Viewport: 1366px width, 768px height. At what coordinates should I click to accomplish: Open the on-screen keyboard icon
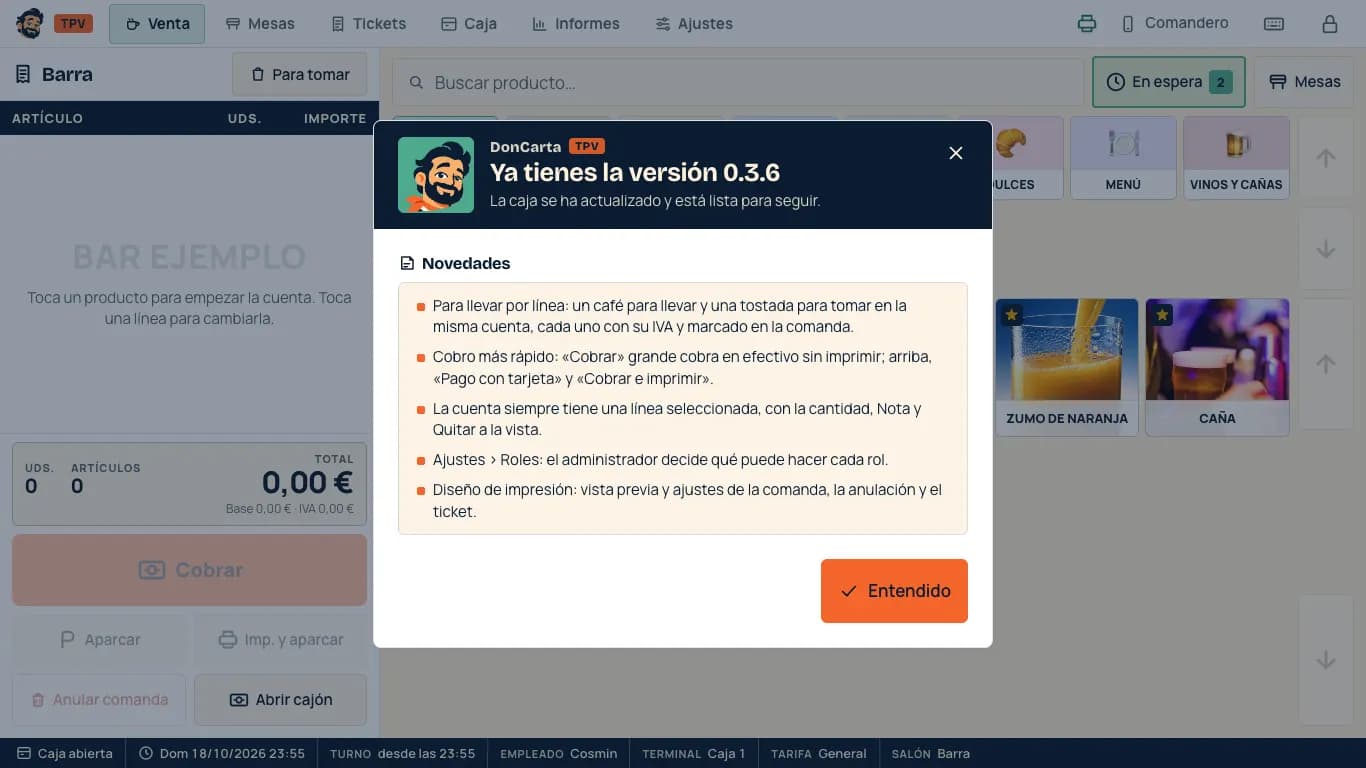tap(1274, 24)
